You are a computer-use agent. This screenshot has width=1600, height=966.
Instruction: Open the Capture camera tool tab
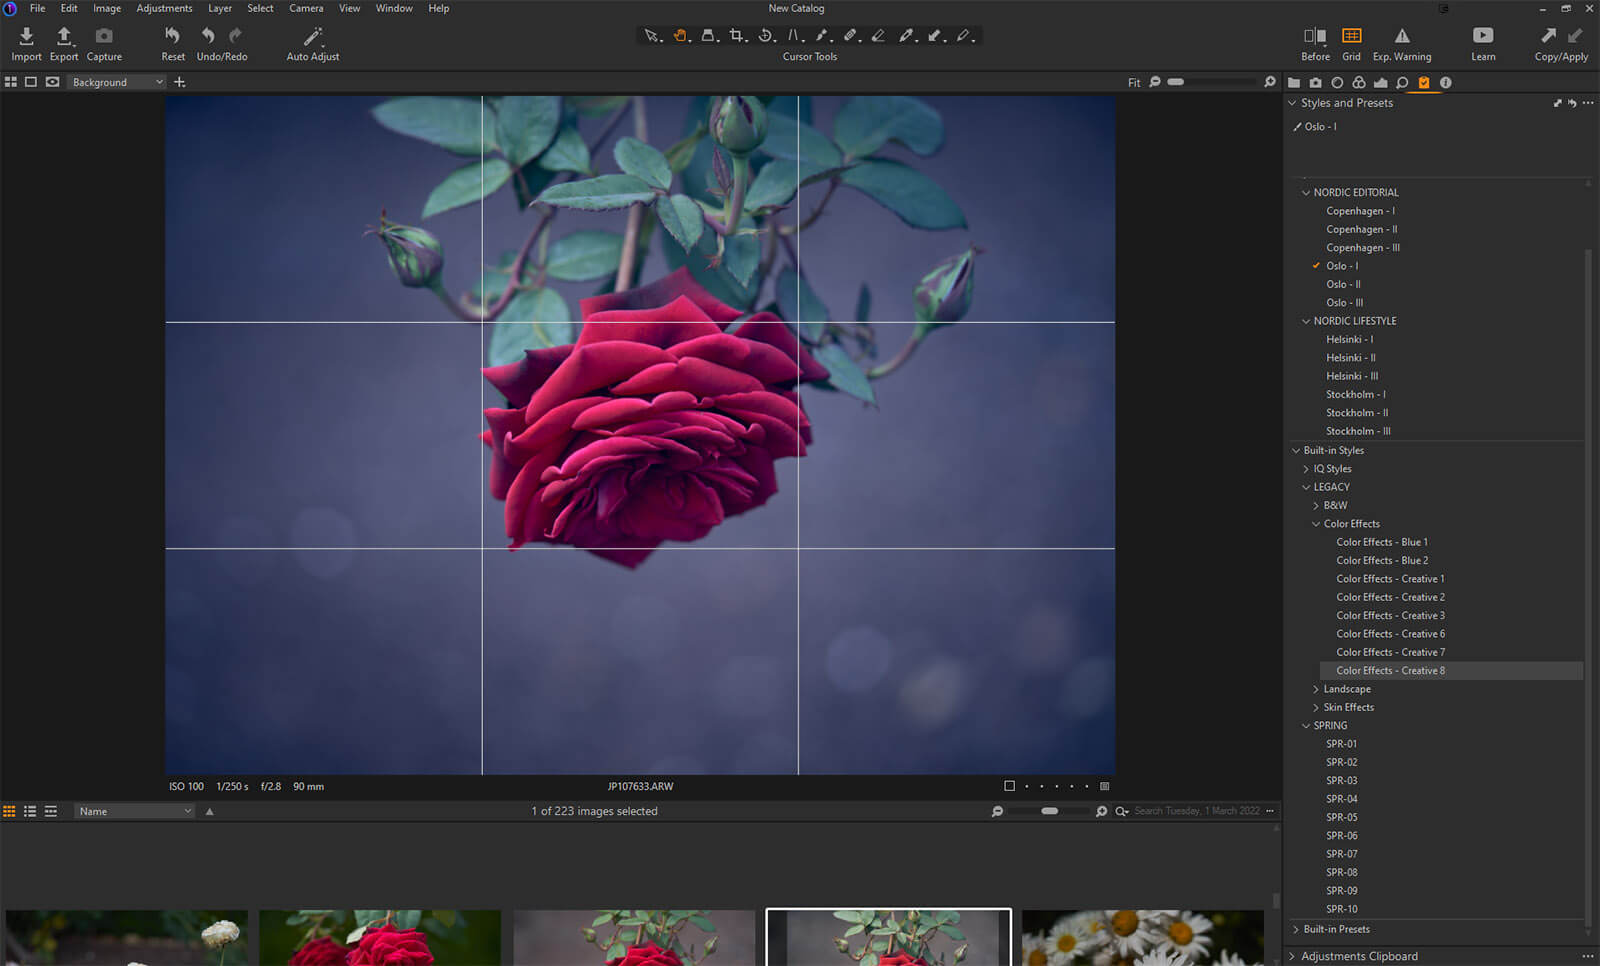(x=1315, y=83)
